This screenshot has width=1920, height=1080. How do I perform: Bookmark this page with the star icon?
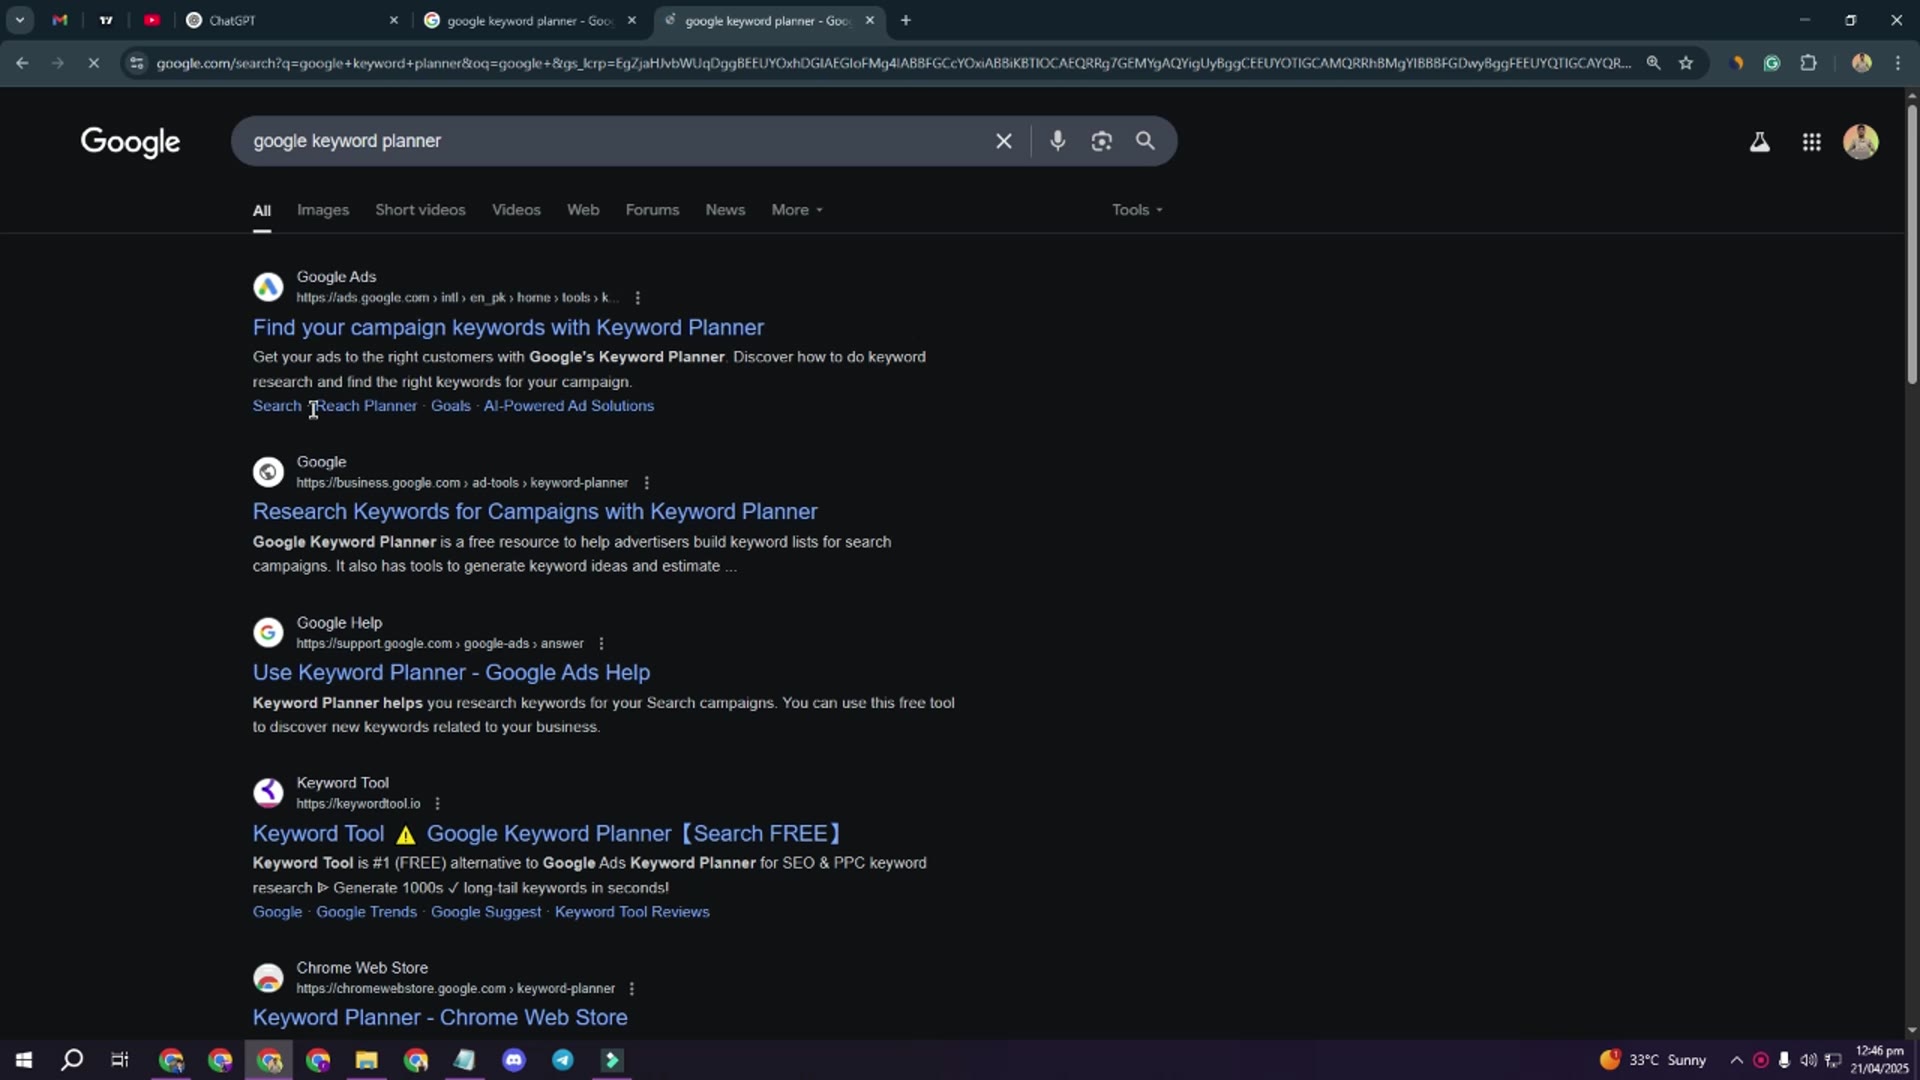tap(1686, 63)
